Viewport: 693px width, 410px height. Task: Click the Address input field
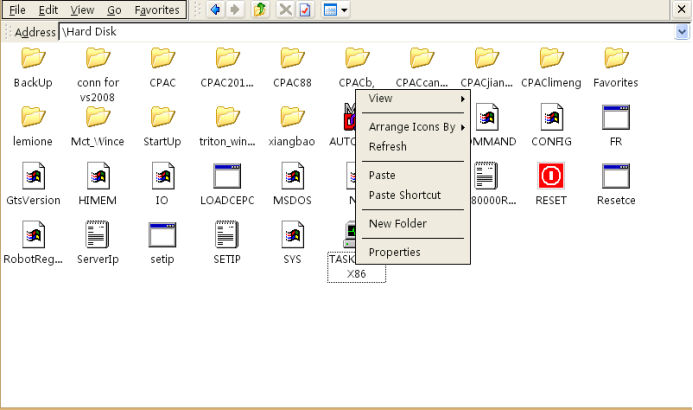367,32
